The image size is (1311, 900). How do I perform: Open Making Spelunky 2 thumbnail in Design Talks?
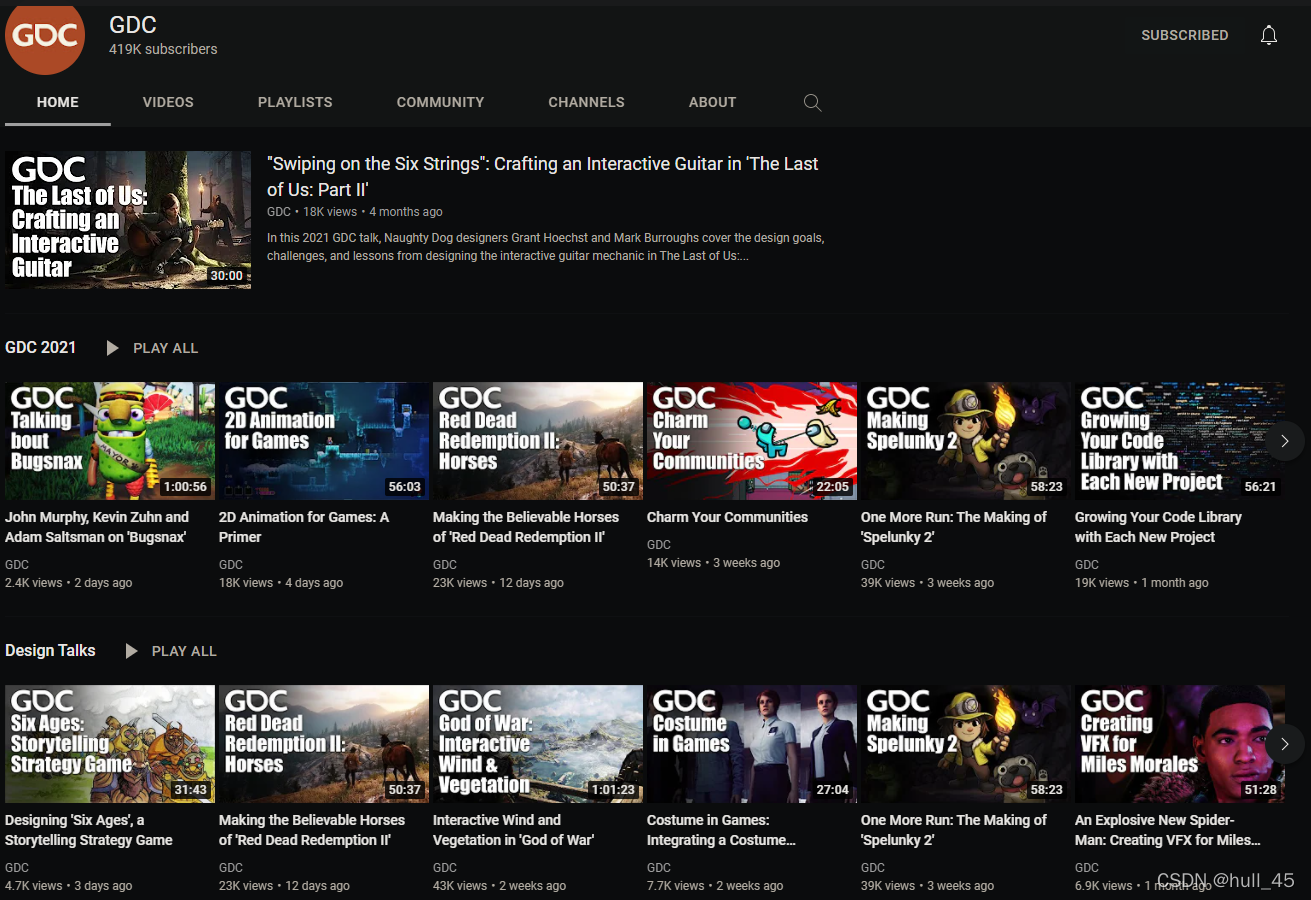[x=966, y=744]
